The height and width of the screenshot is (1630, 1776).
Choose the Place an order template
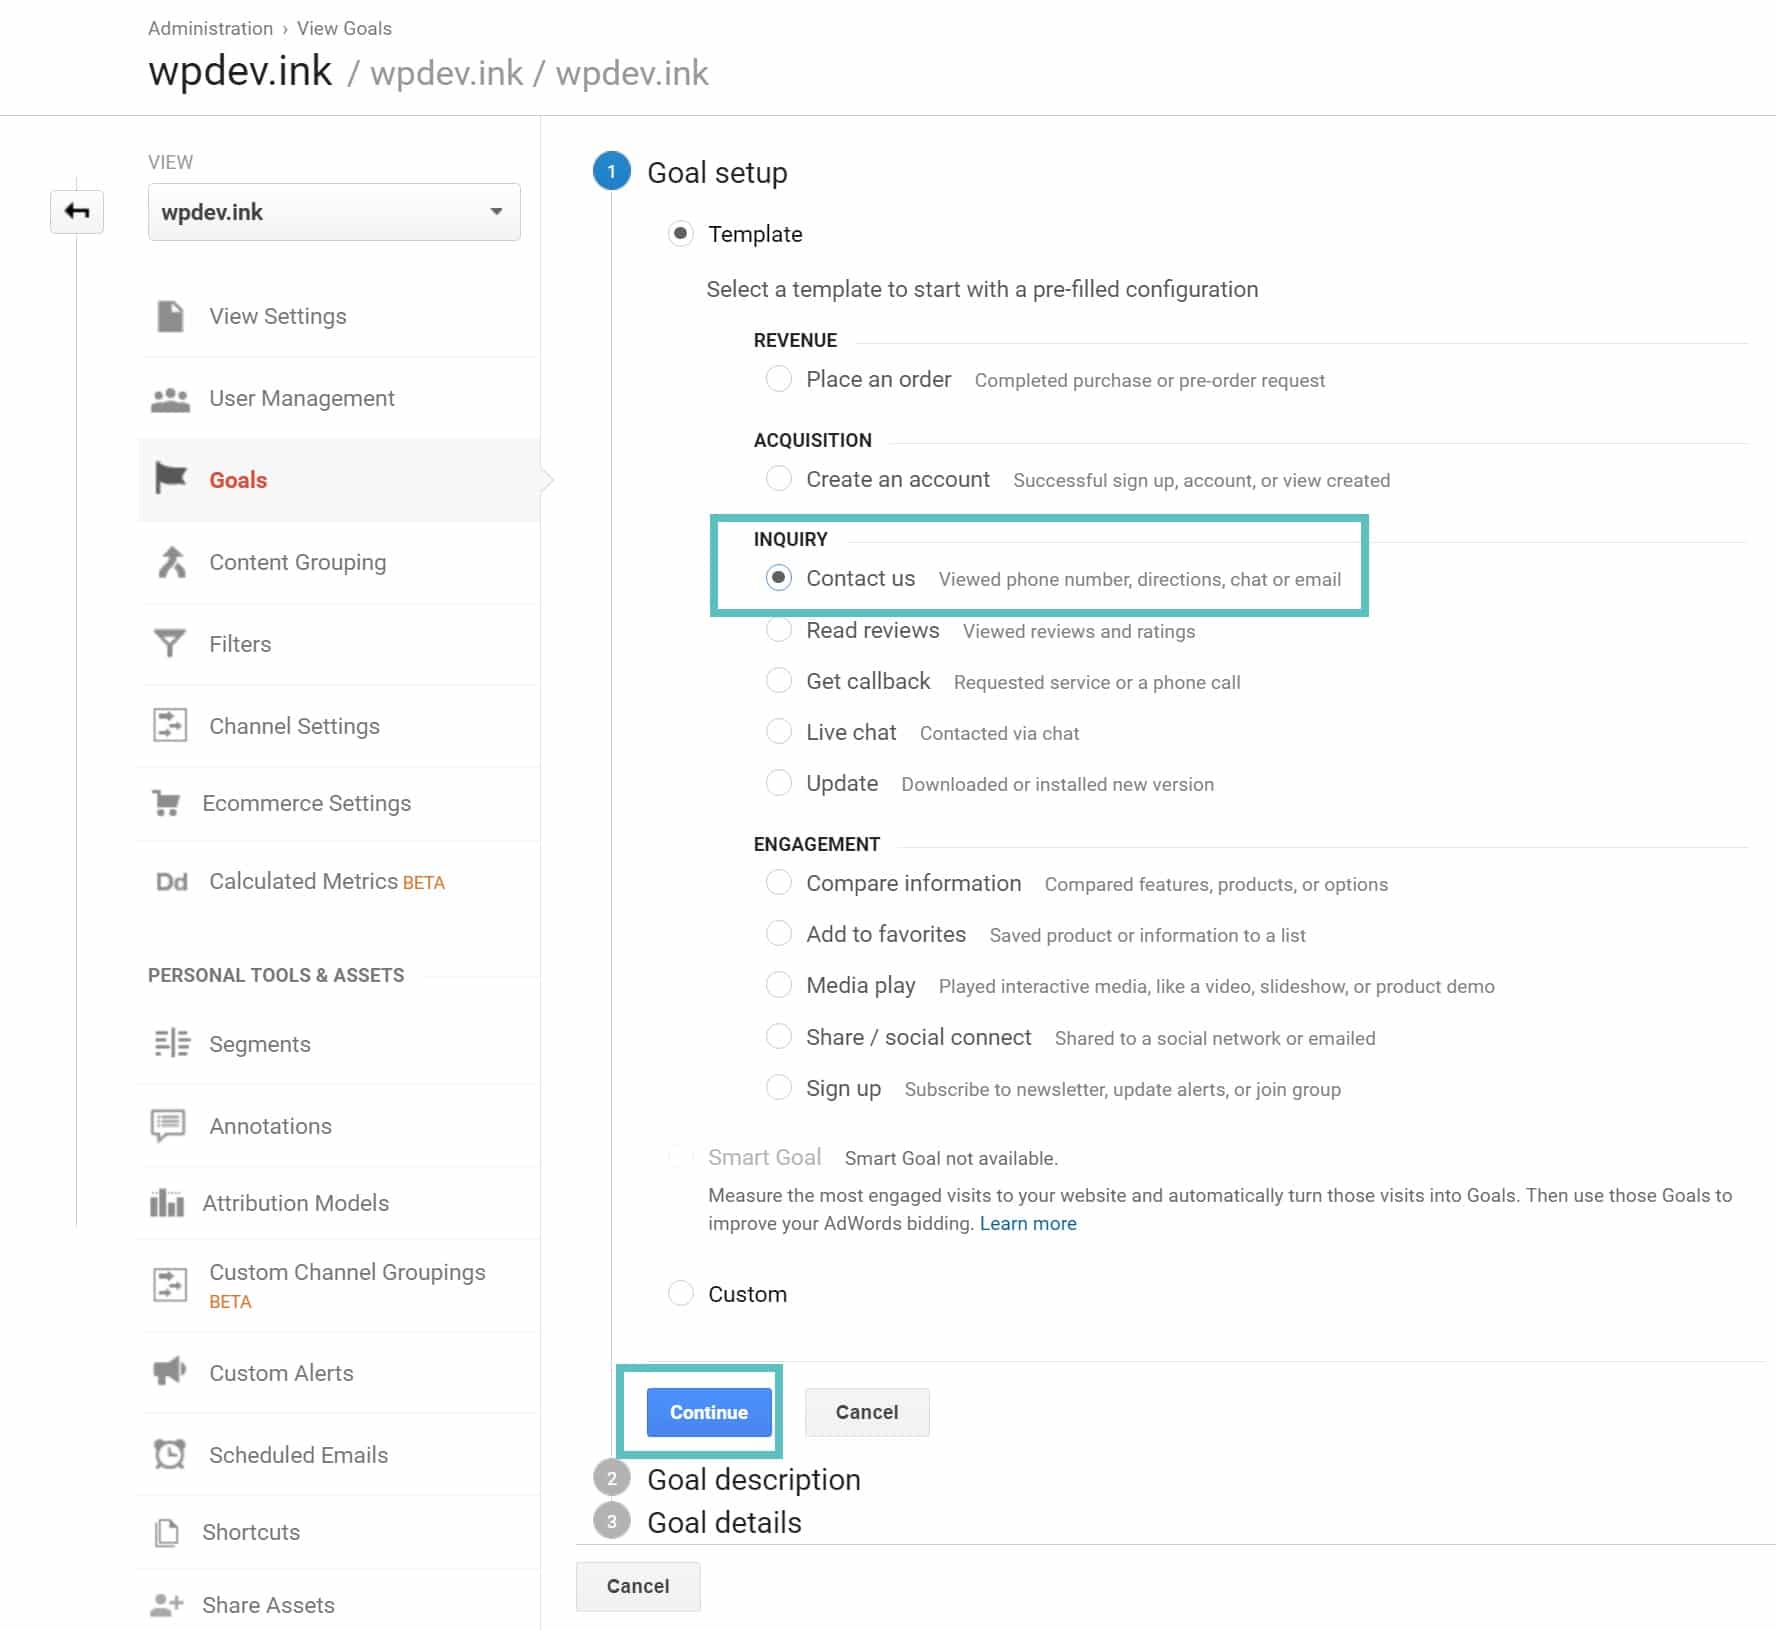click(x=779, y=379)
